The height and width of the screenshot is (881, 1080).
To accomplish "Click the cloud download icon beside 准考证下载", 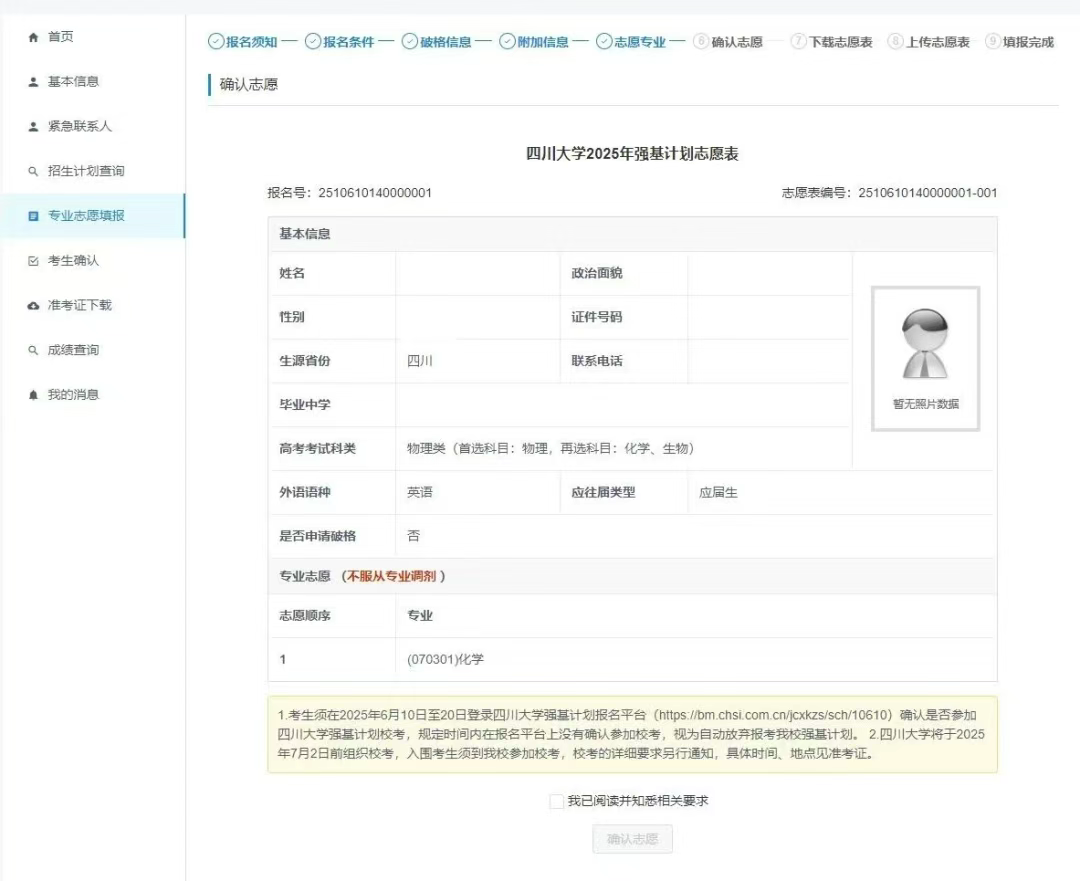I will [33, 306].
